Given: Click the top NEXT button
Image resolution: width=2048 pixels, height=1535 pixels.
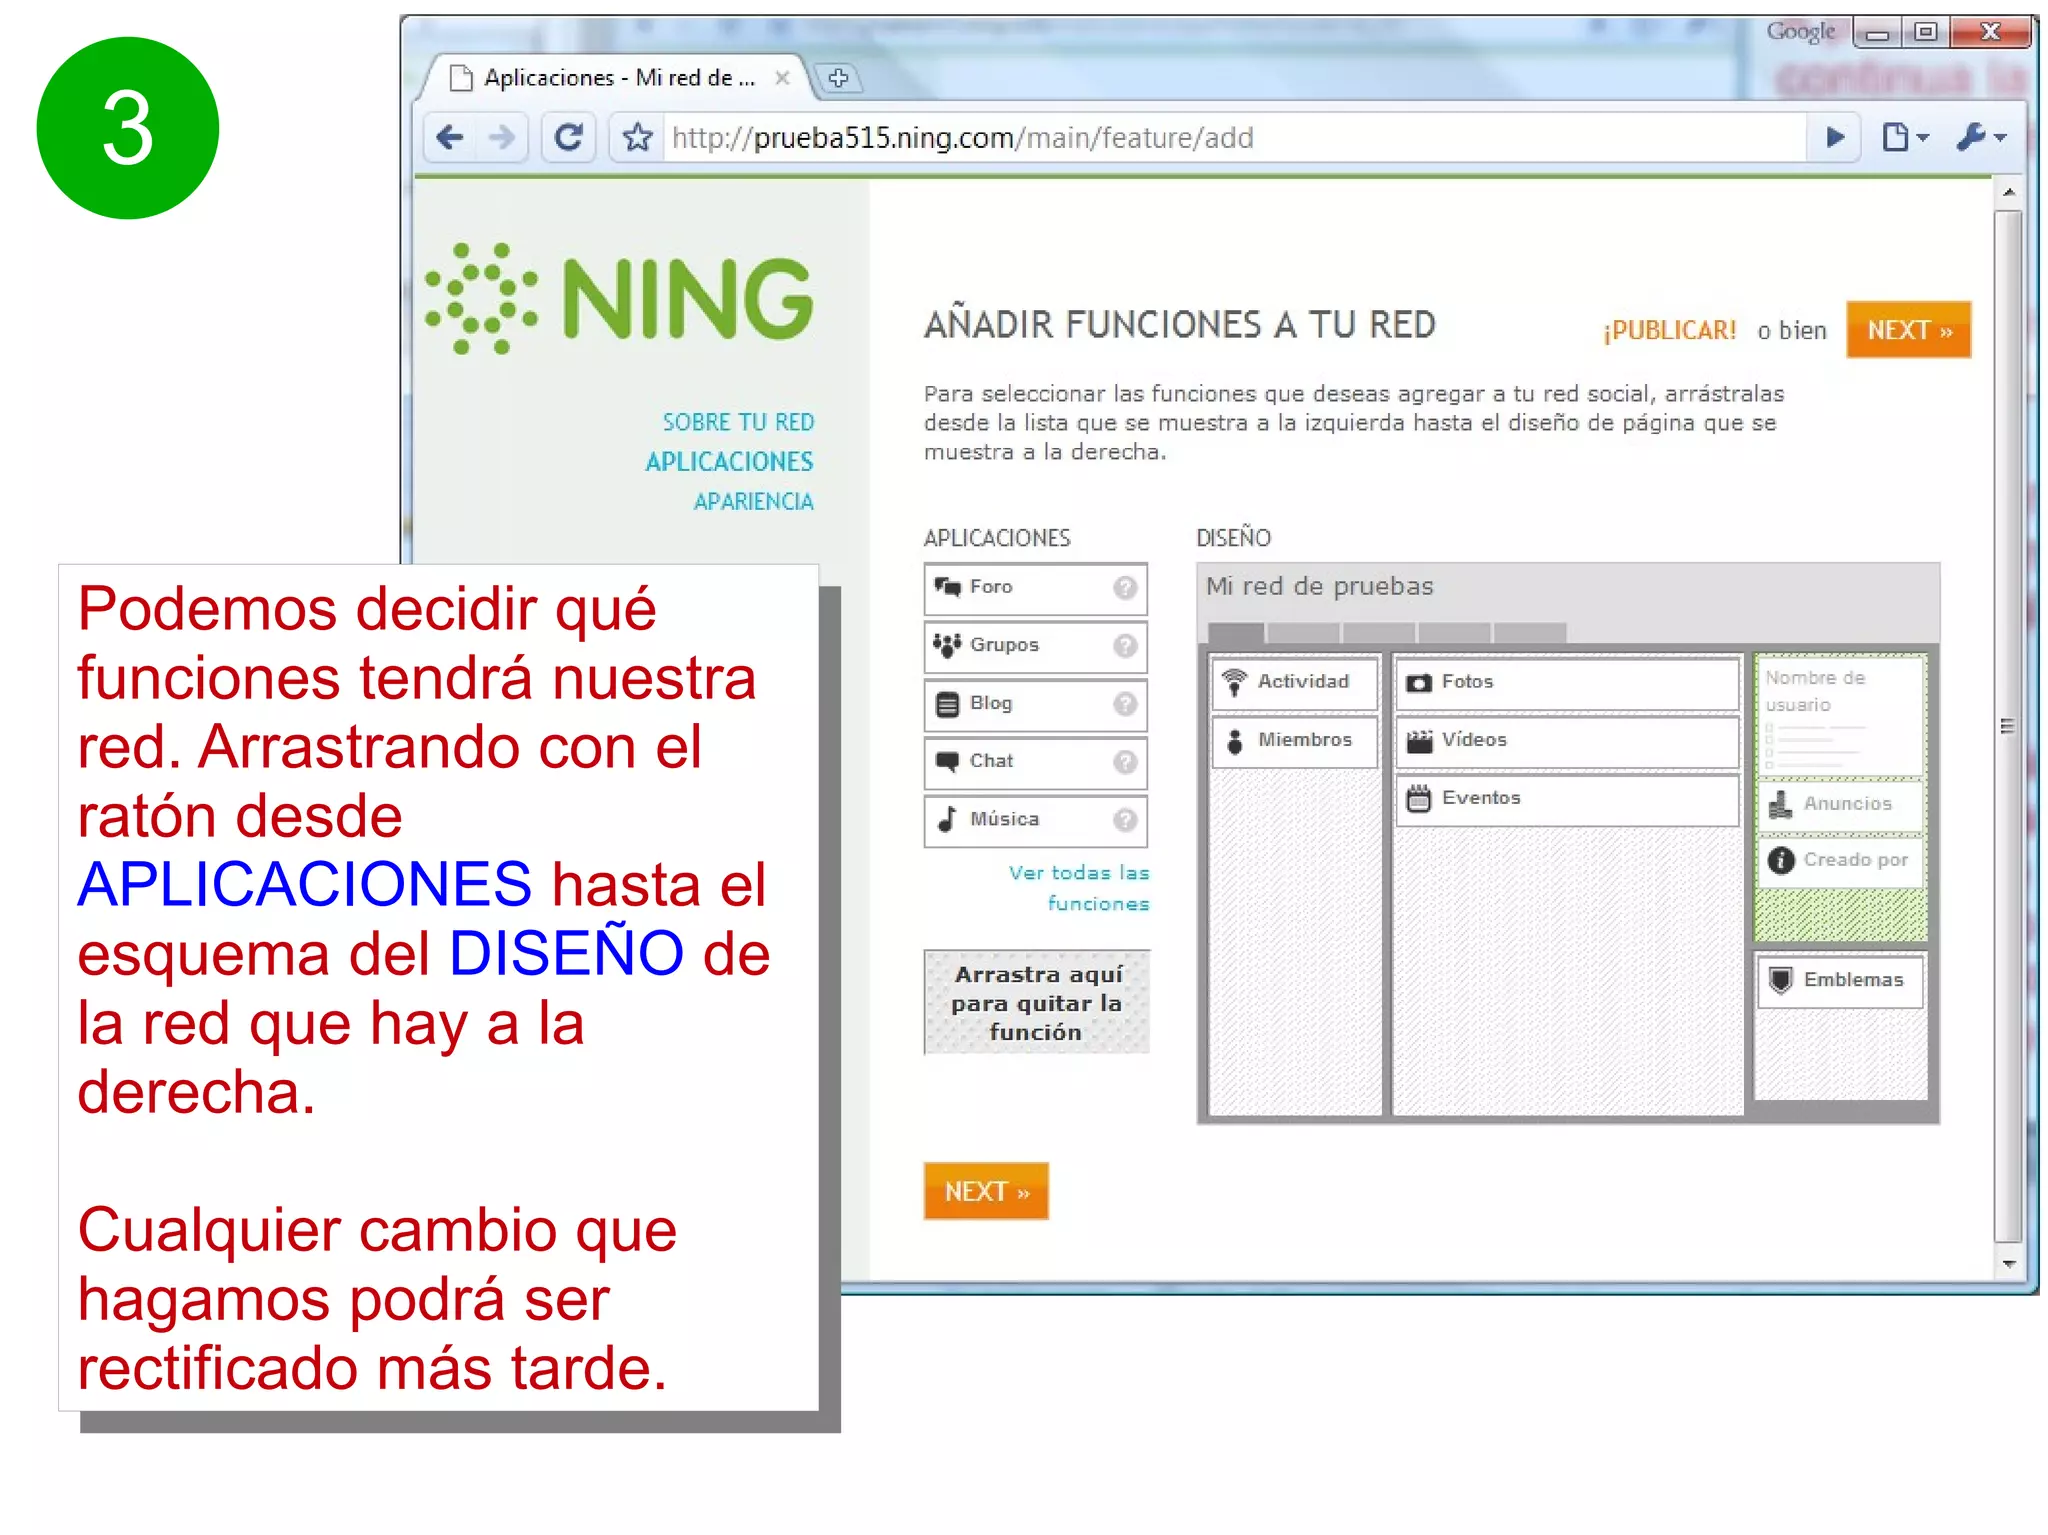Looking at the screenshot, I should (x=1908, y=330).
